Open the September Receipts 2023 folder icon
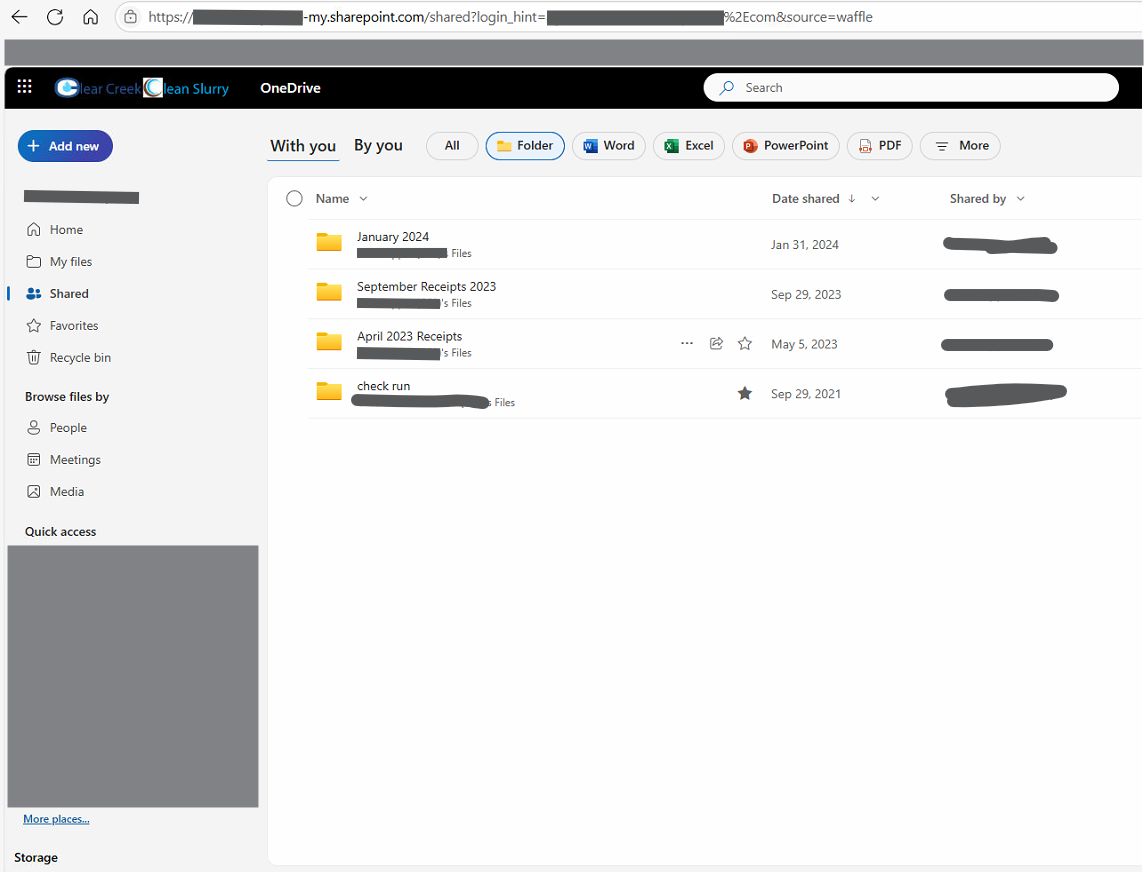This screenshot has height=872, width=1145. pos(329,291)
